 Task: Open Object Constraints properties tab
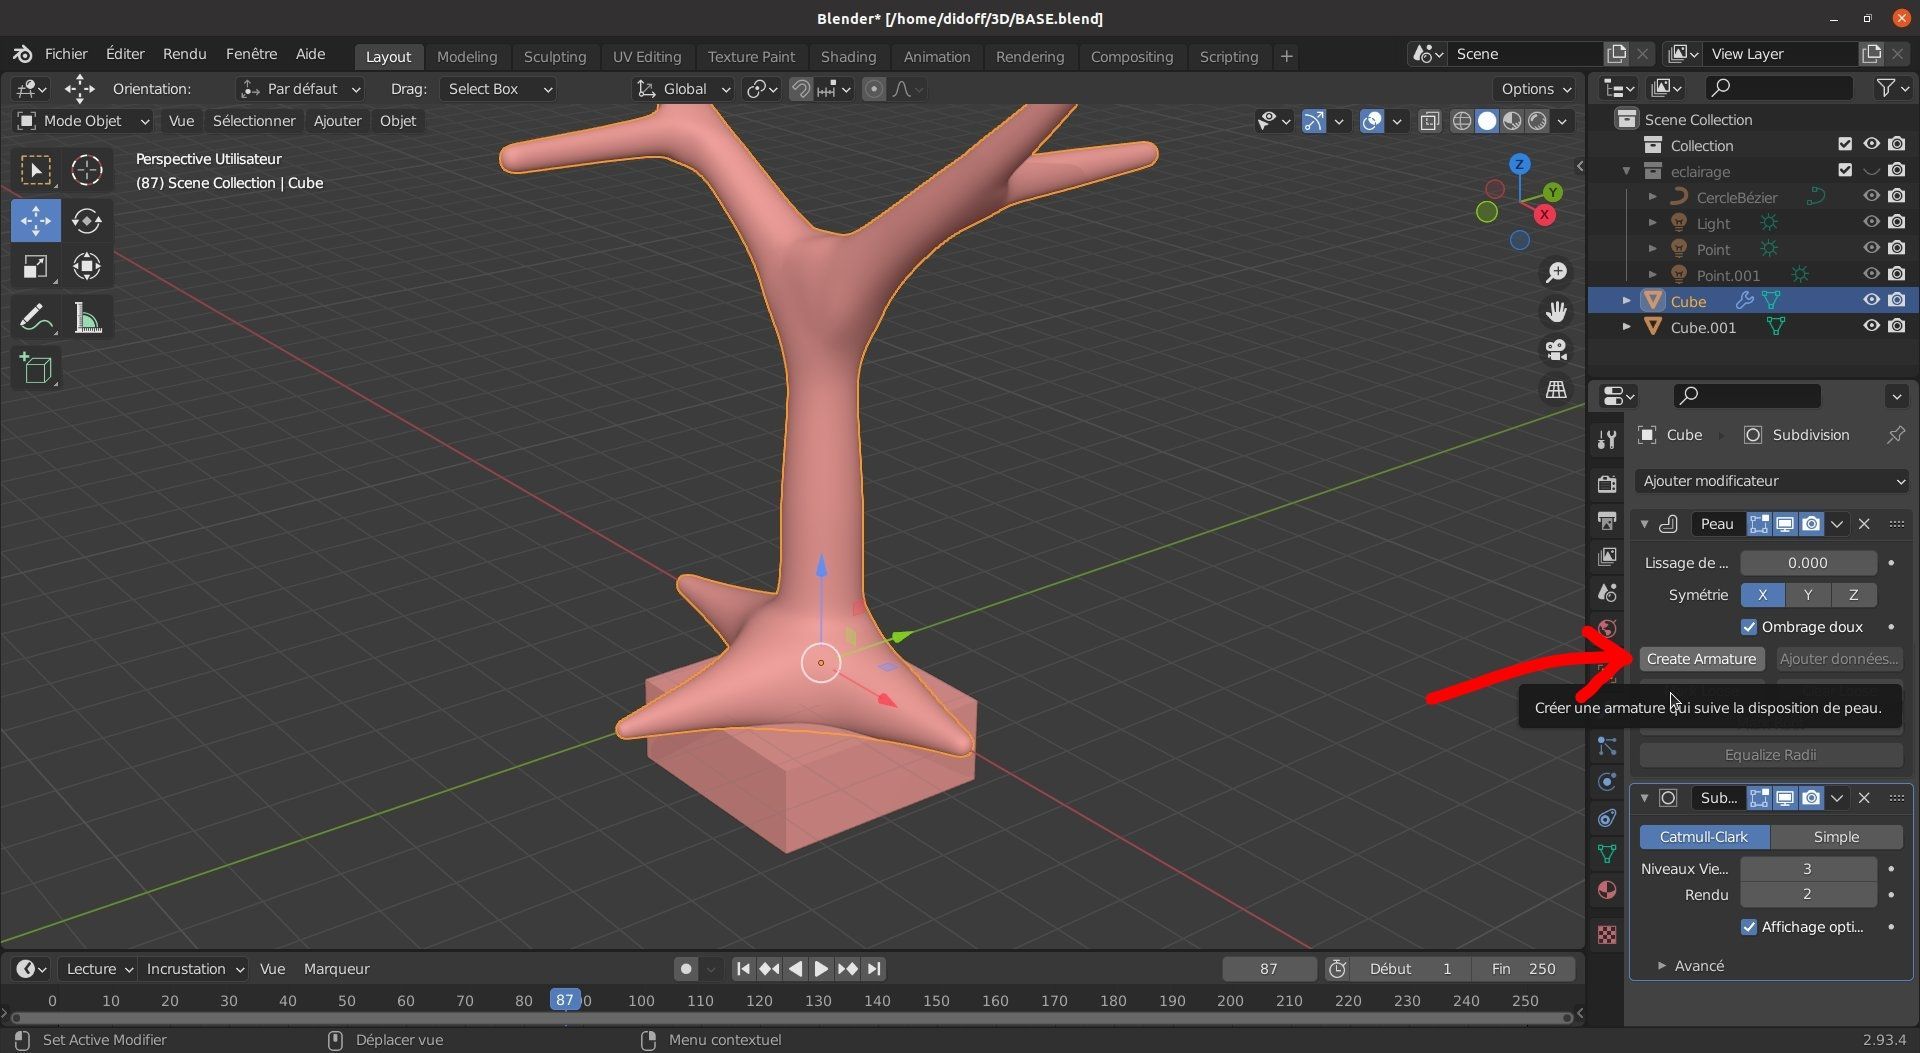click(x=1607, y=818)
